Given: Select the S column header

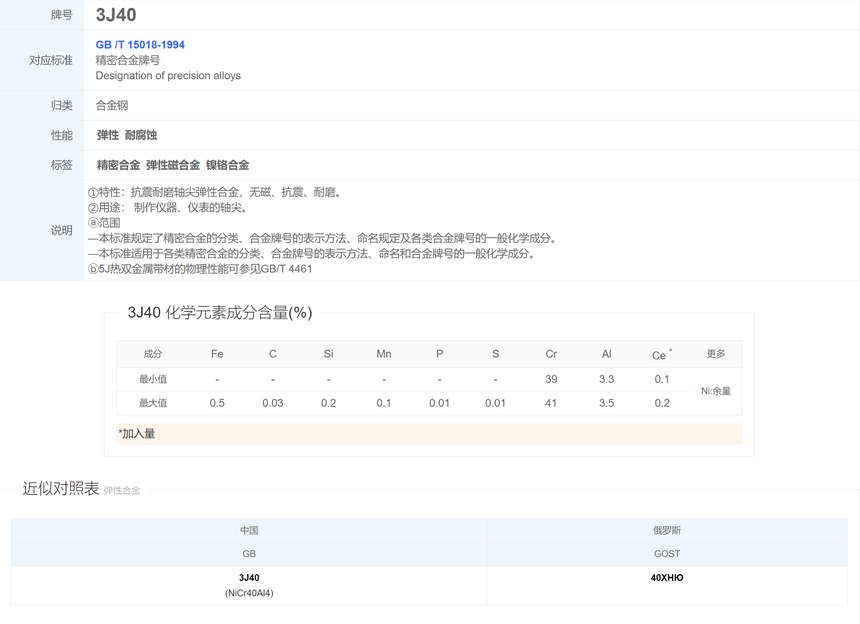Looking at the screenshot, I should click(x=495, y=354).
